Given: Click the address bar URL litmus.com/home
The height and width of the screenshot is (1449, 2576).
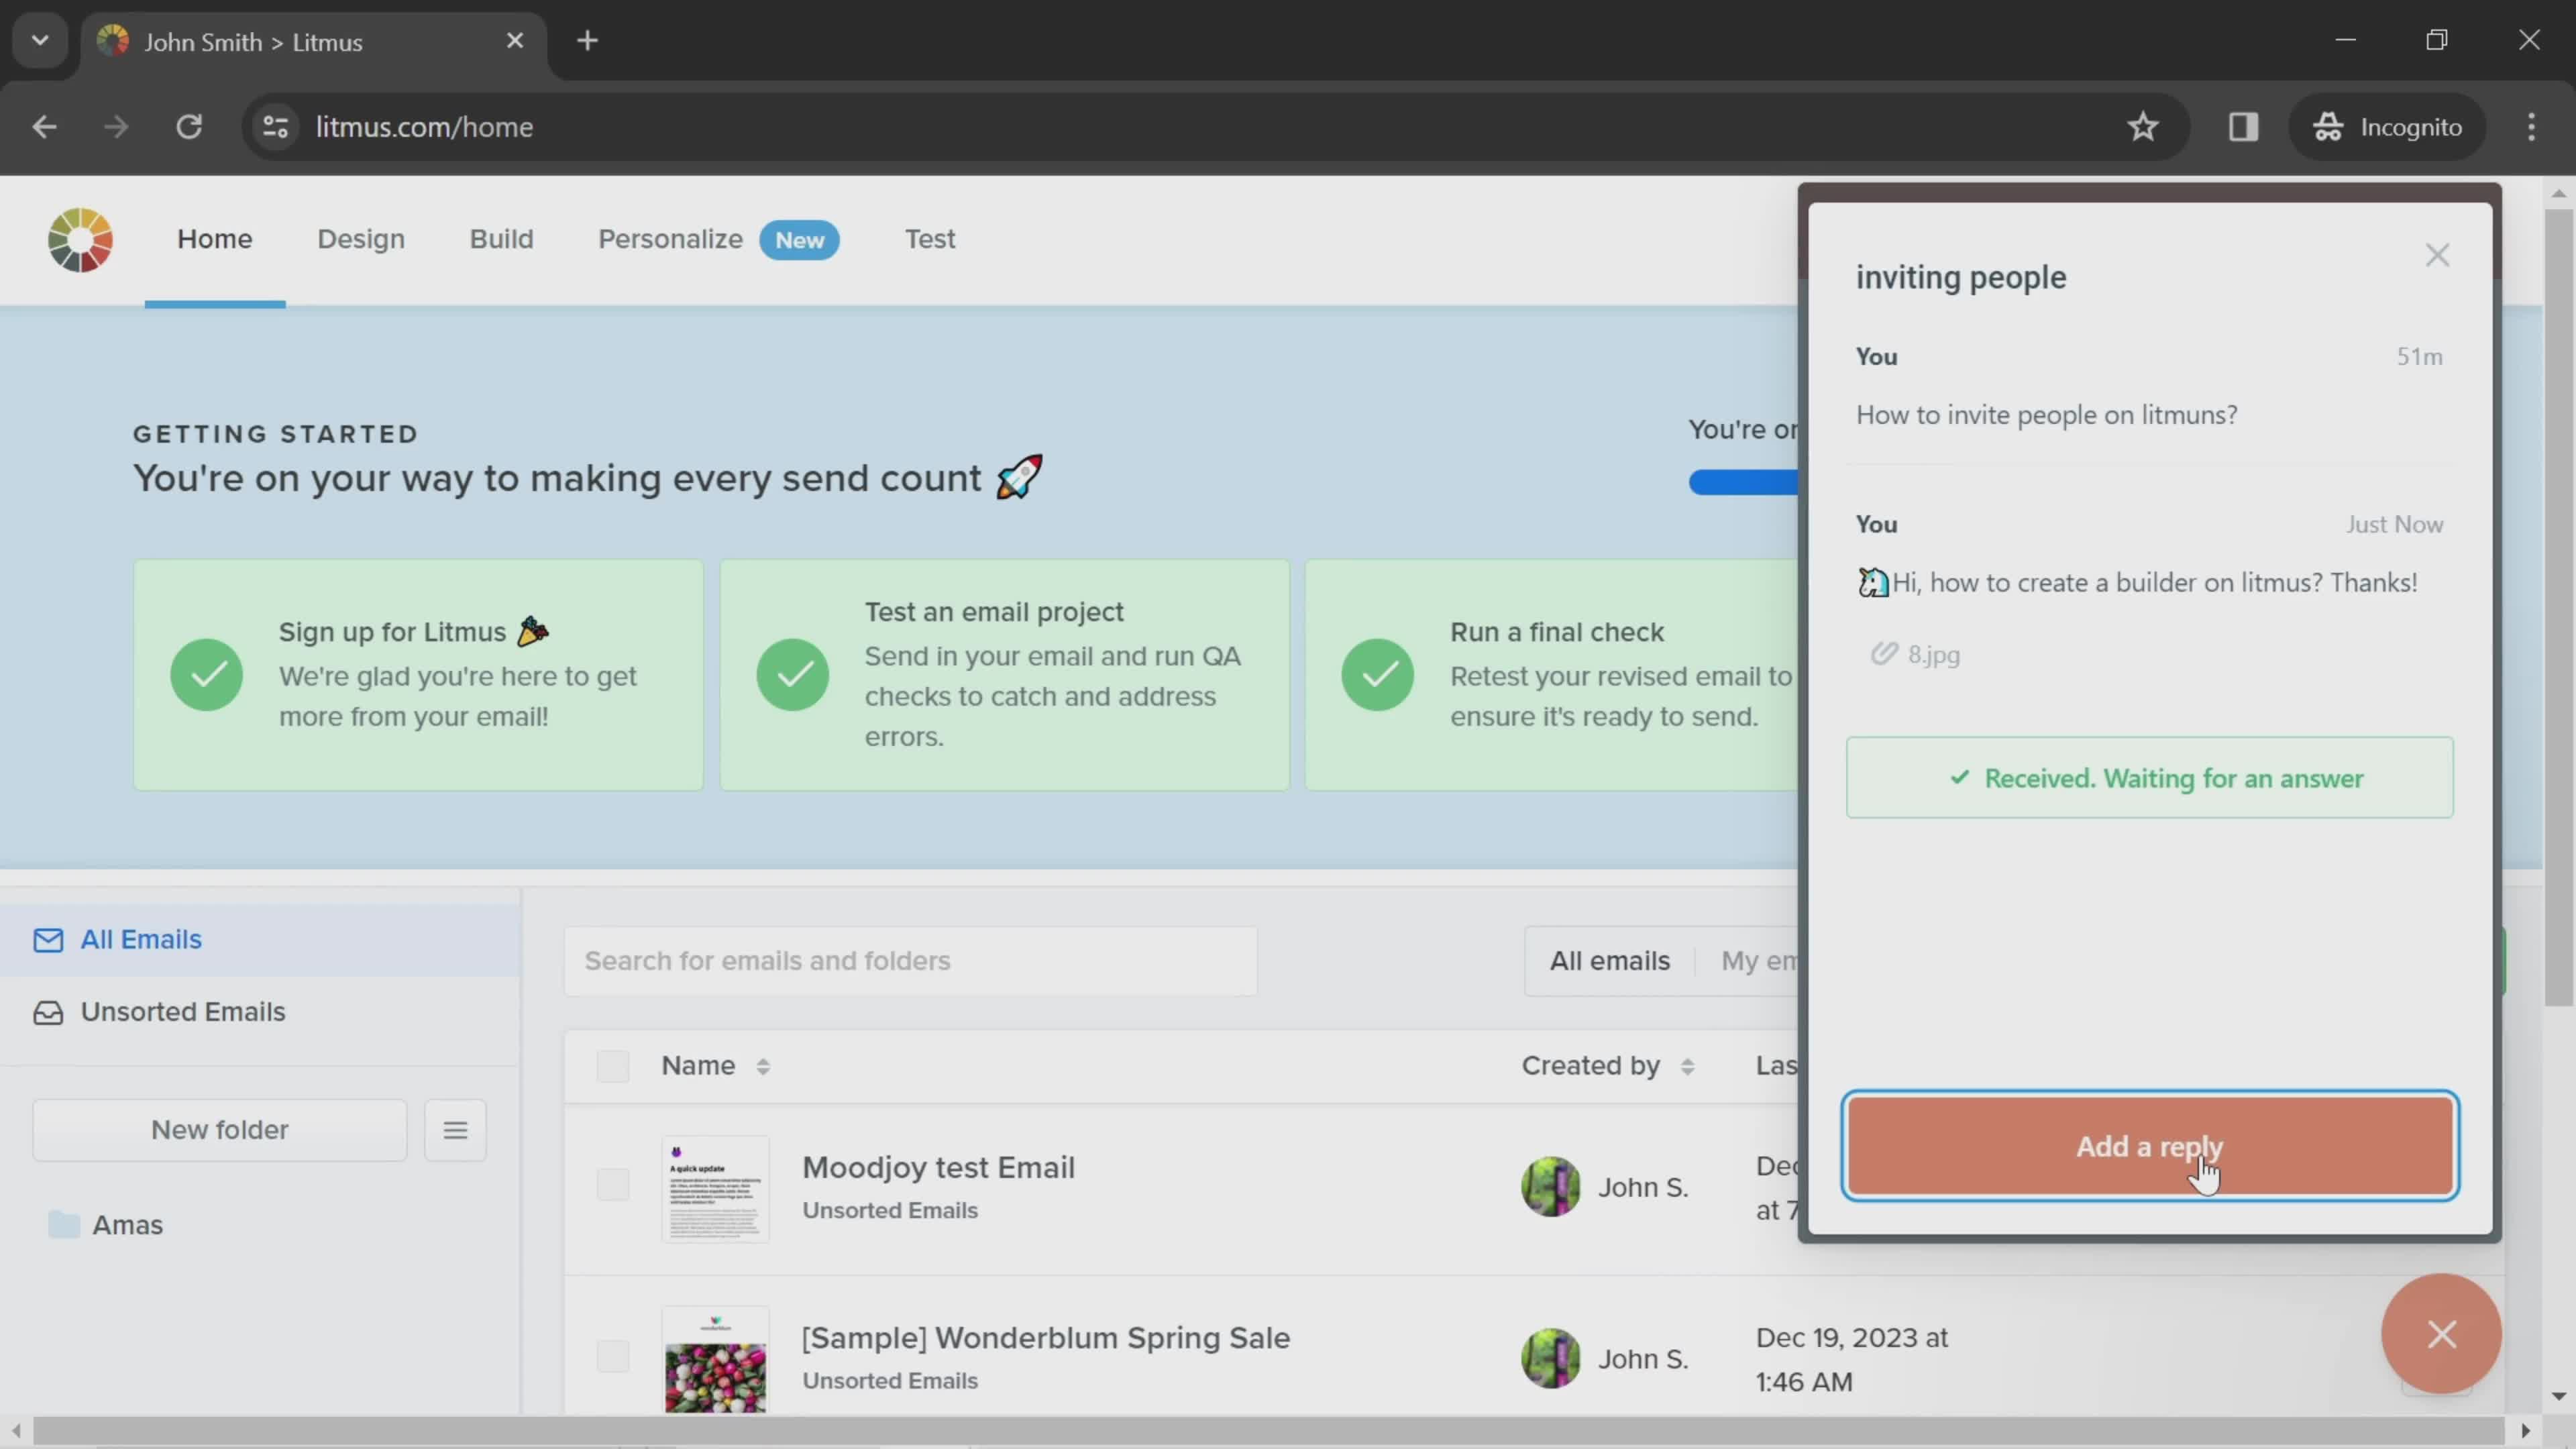Looking at the screenshot, I should pos(424,127).
